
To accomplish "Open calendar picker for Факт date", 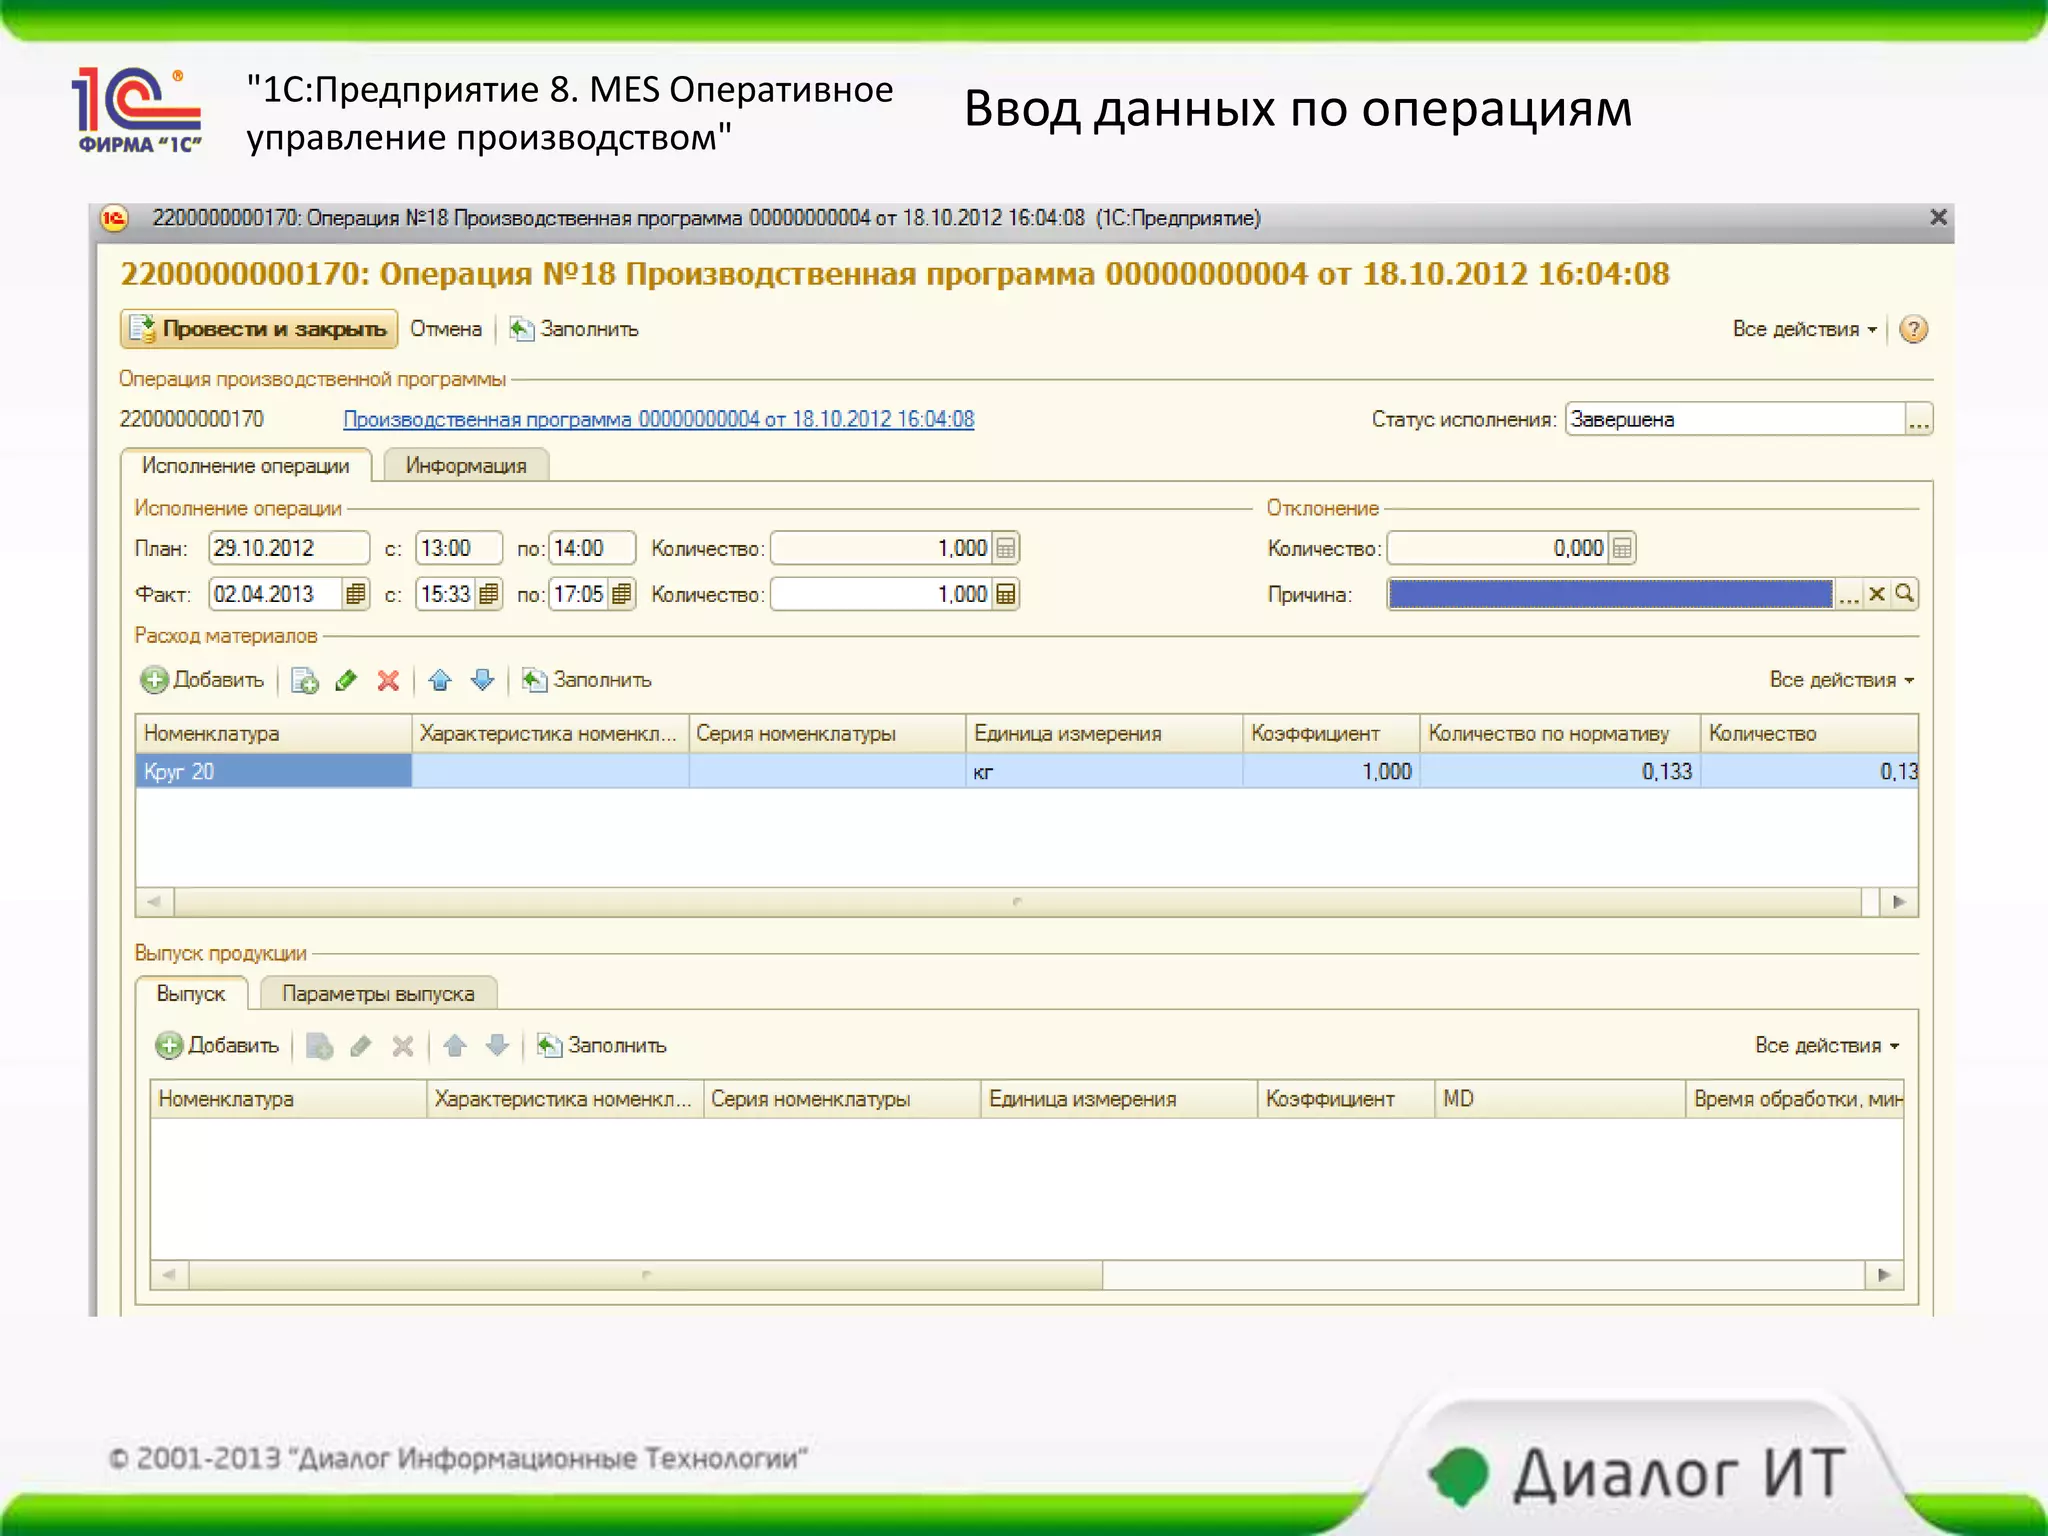I will point(355,594).
